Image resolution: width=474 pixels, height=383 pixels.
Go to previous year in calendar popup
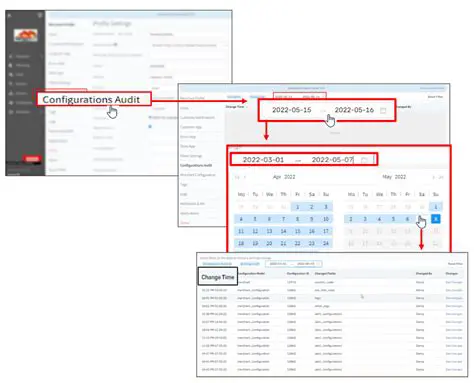pos(237,177)
